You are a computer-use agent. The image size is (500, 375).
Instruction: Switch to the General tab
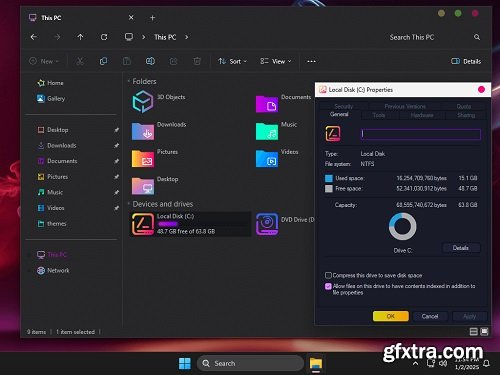pyautogui.click(x=339, y=114)
